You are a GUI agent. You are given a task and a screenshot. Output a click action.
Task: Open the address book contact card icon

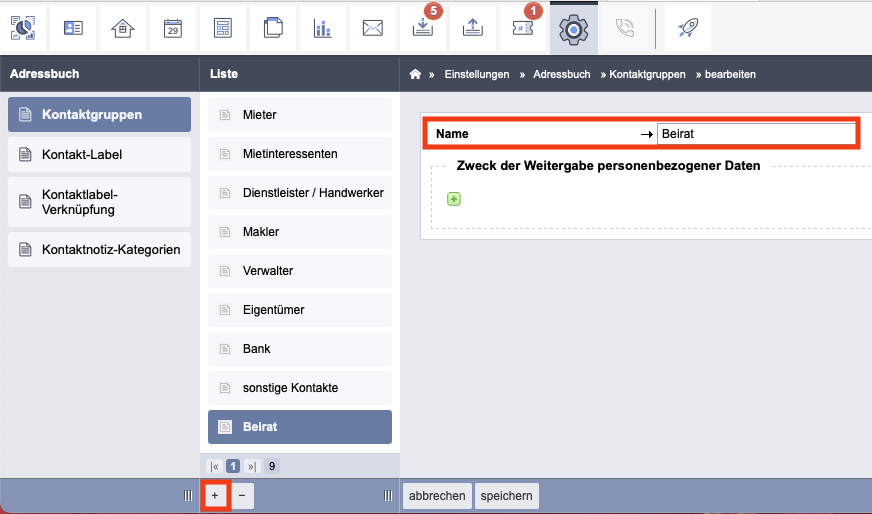(73, 28)
